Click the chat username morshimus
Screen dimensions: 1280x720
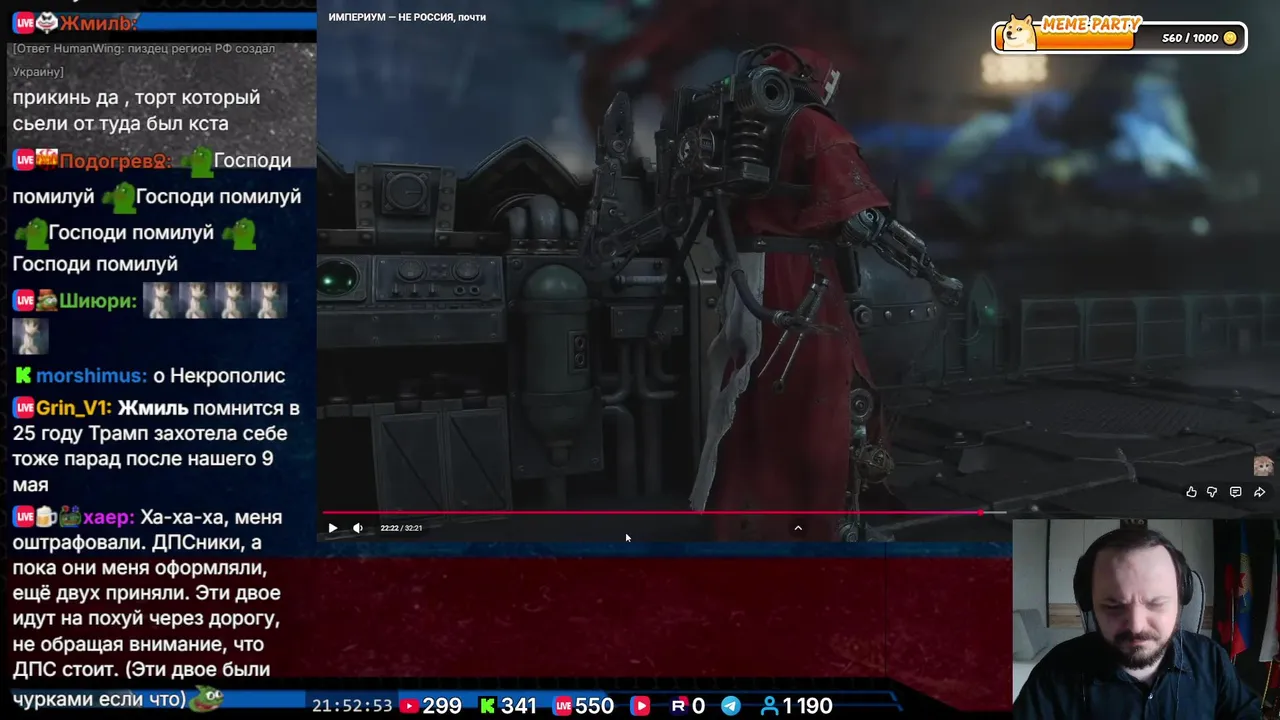[x=92, y=376]
